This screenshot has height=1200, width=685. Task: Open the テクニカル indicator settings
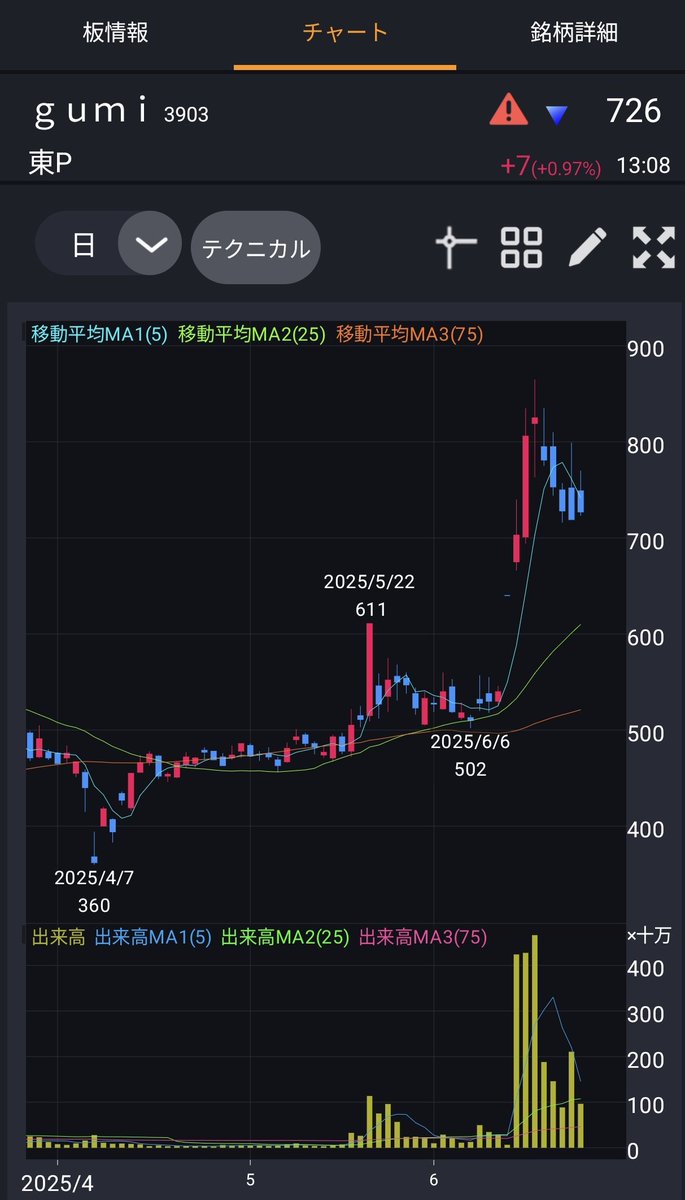coord(256,248)
